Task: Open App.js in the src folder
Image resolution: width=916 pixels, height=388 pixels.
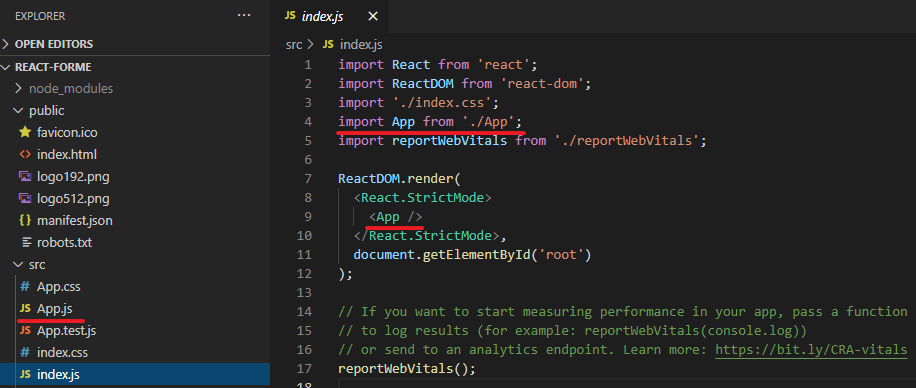Action: [55, 309]
